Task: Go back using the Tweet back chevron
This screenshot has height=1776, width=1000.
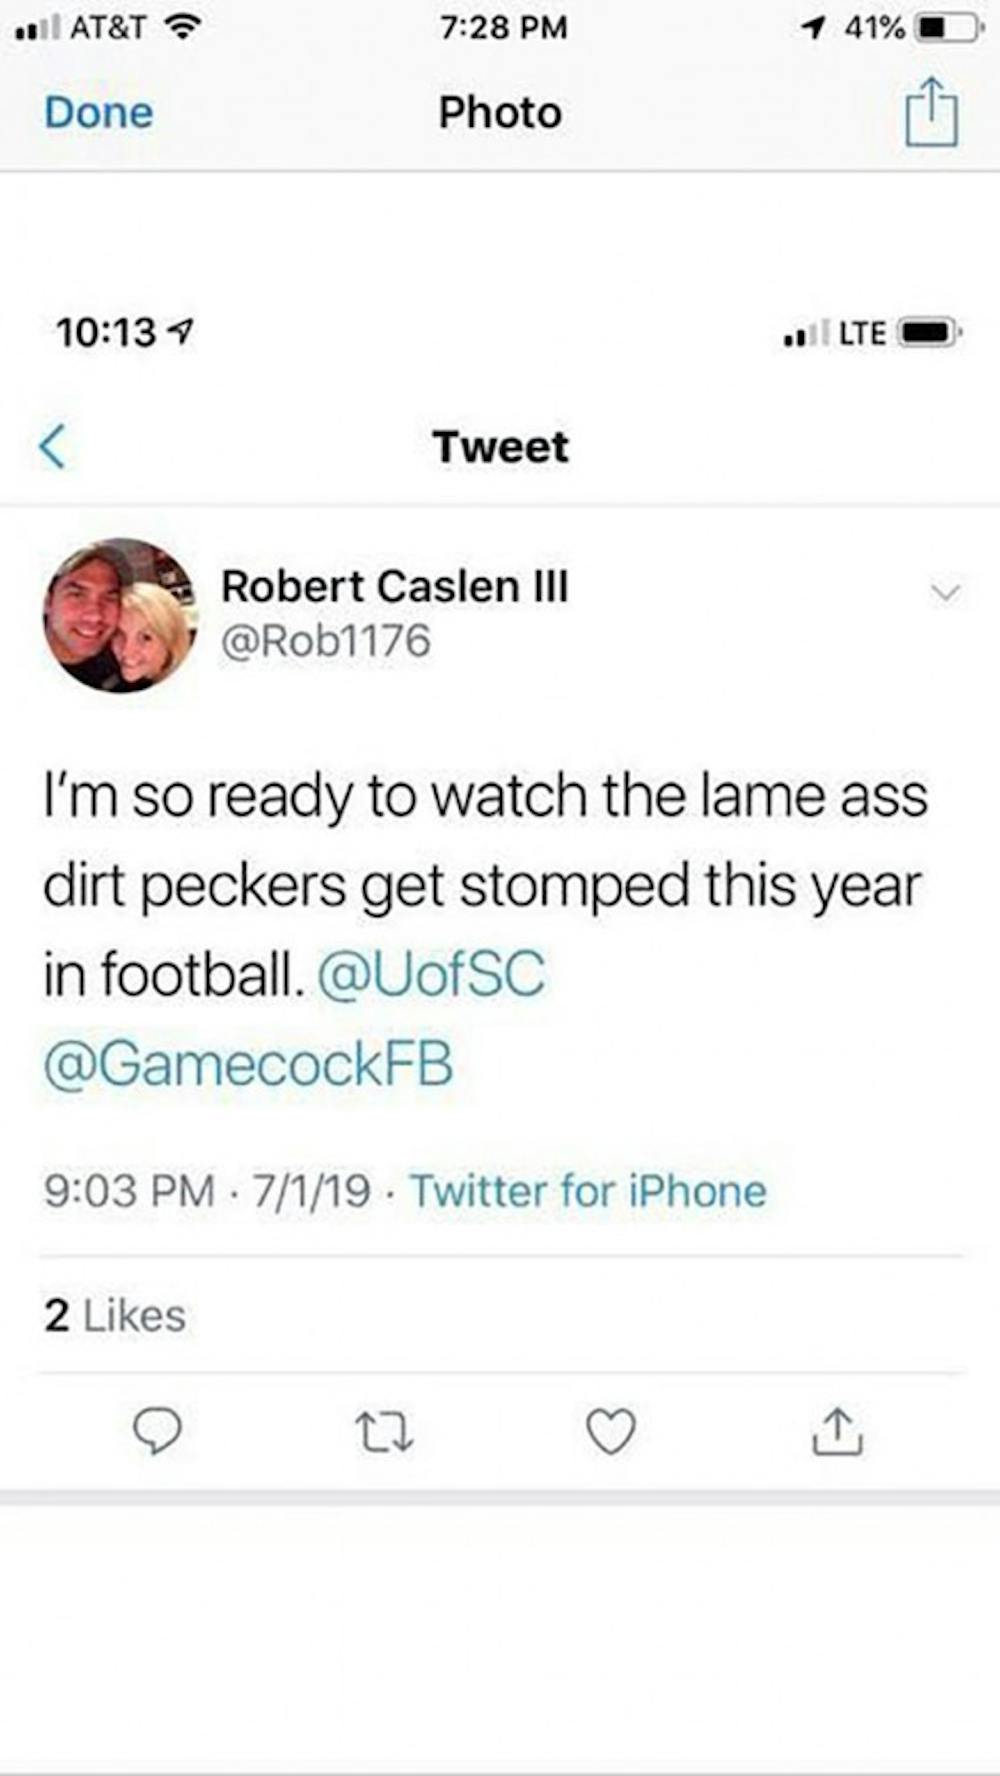Action: tap(53, 446)
